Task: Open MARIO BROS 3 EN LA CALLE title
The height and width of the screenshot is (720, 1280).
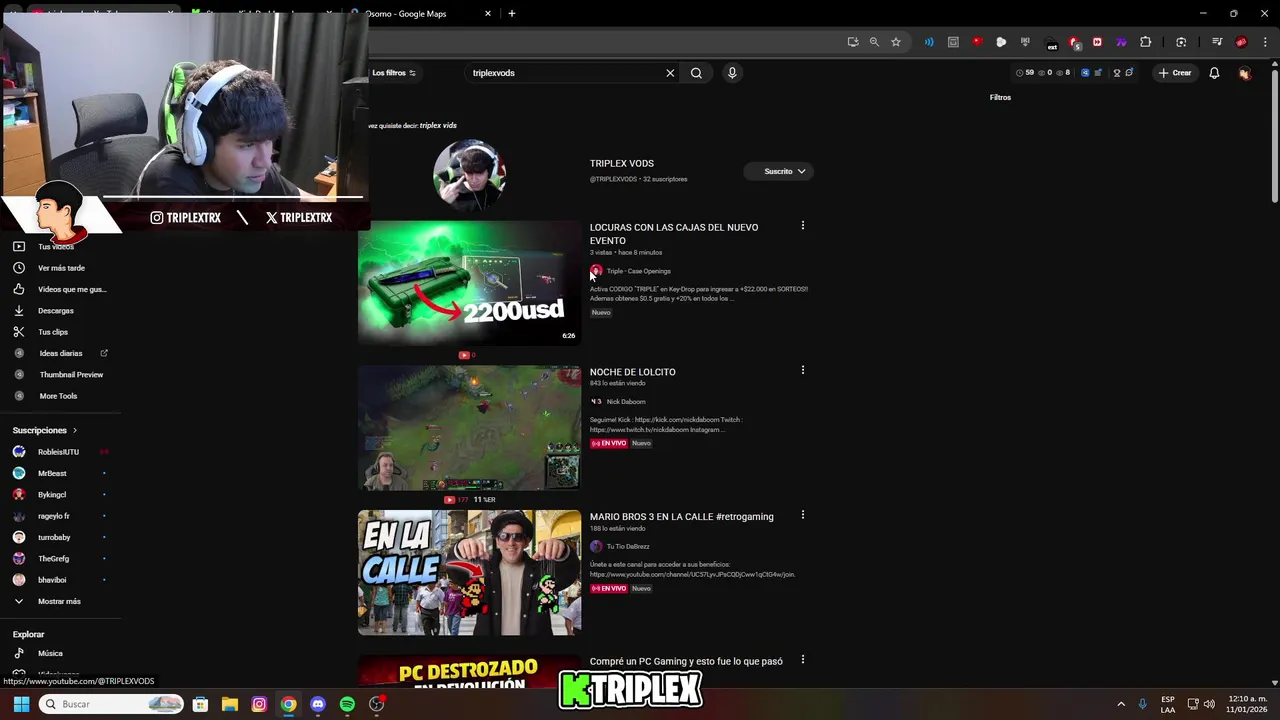Action: pyautogui.click(x=681, y=517)
